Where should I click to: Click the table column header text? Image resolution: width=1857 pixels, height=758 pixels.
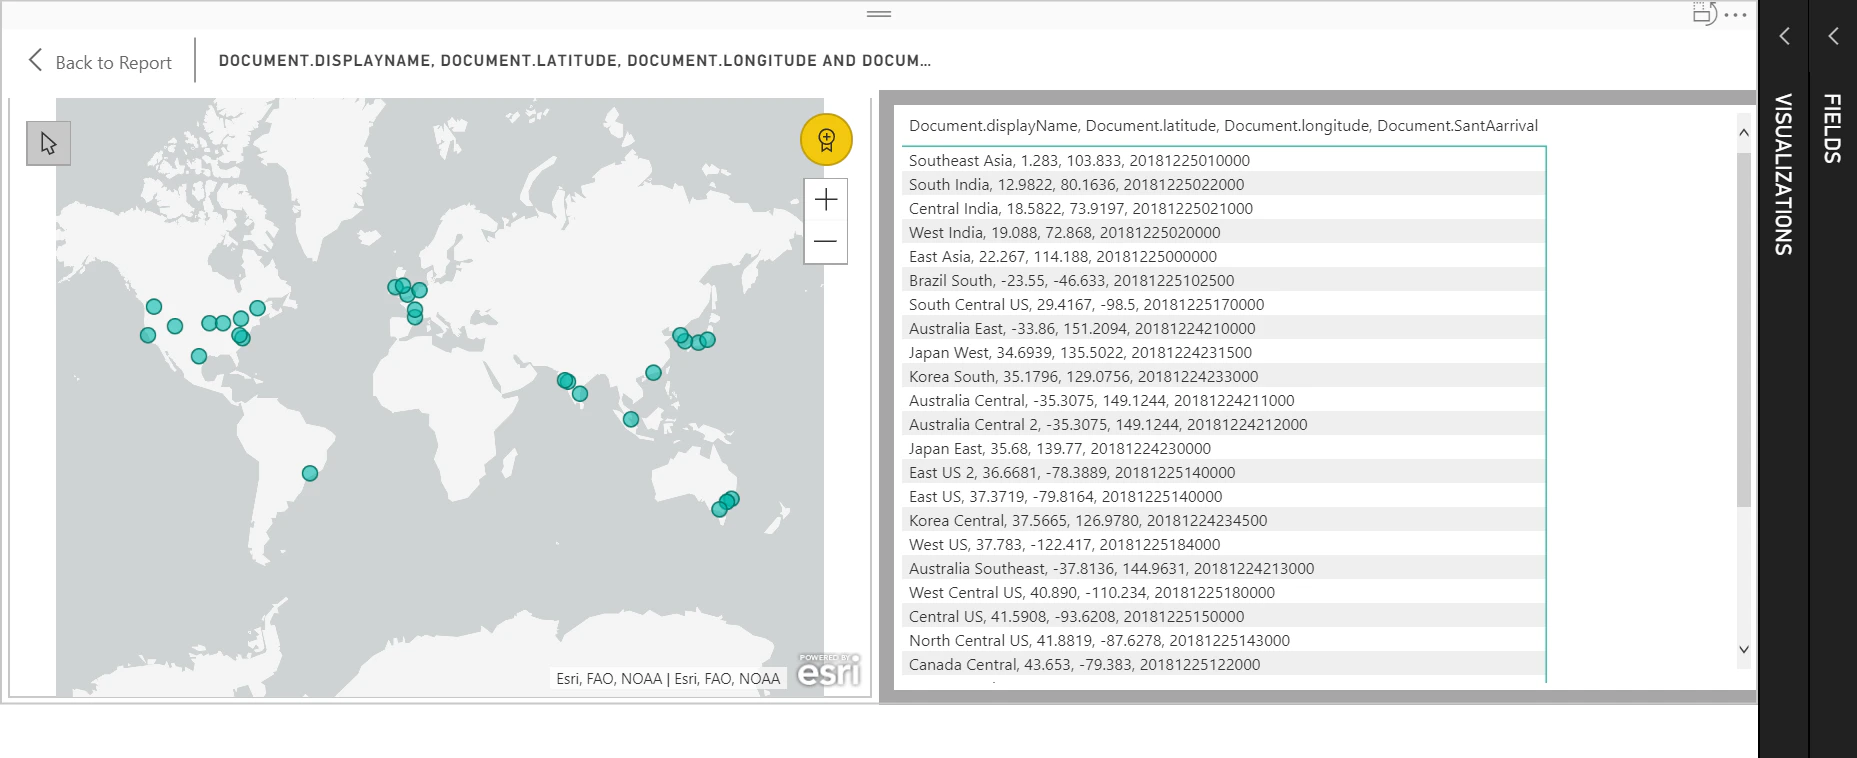1223,126
